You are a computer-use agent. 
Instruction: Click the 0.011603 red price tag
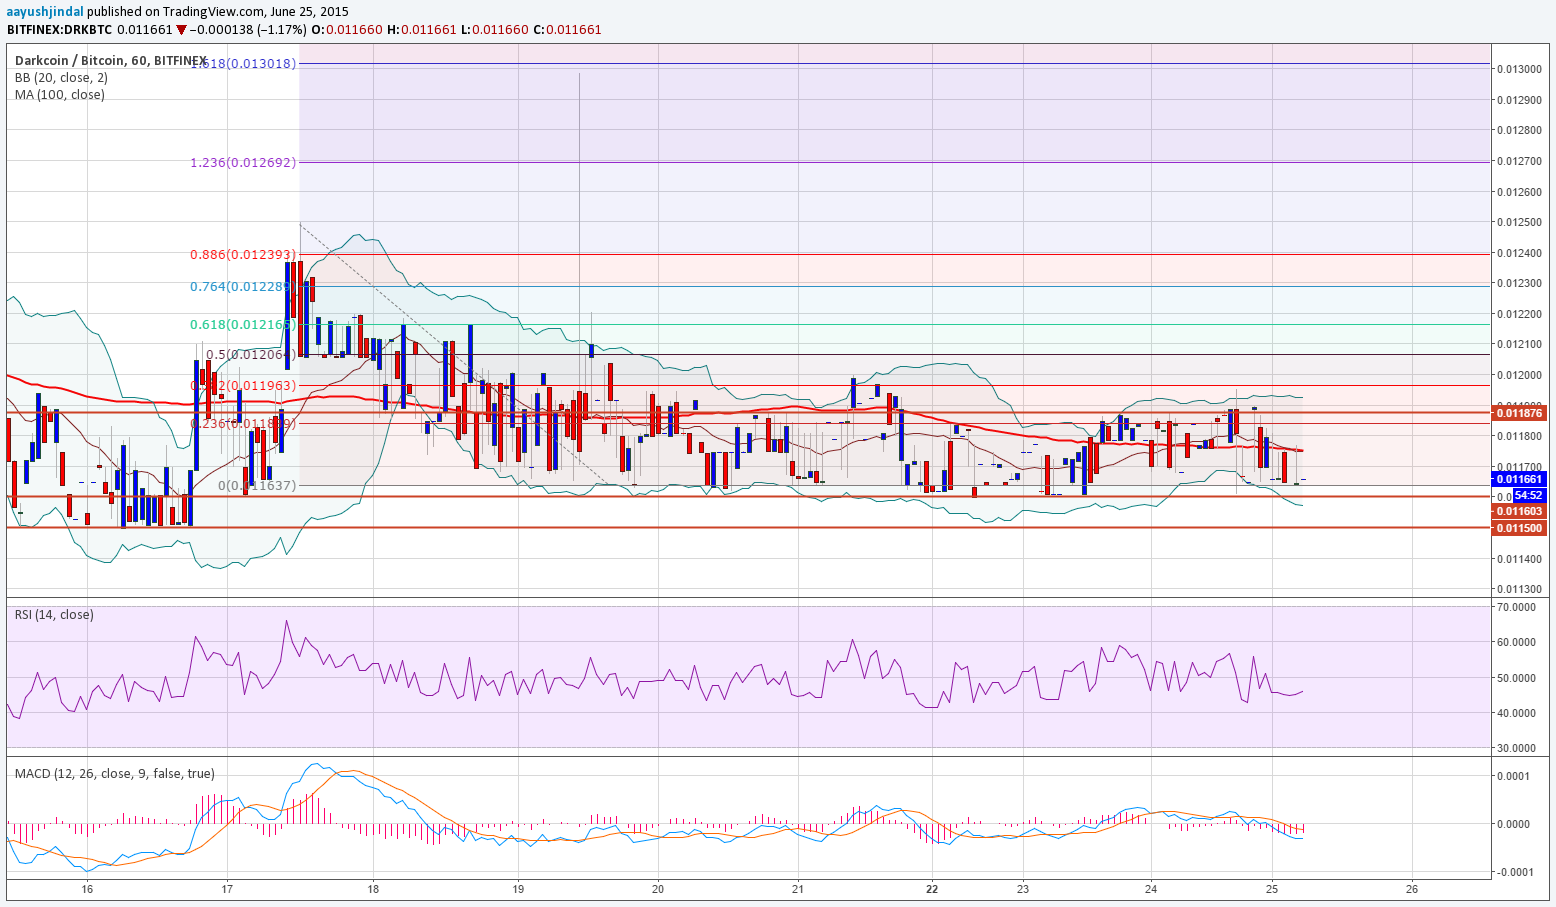click(x=1519, y=510)
